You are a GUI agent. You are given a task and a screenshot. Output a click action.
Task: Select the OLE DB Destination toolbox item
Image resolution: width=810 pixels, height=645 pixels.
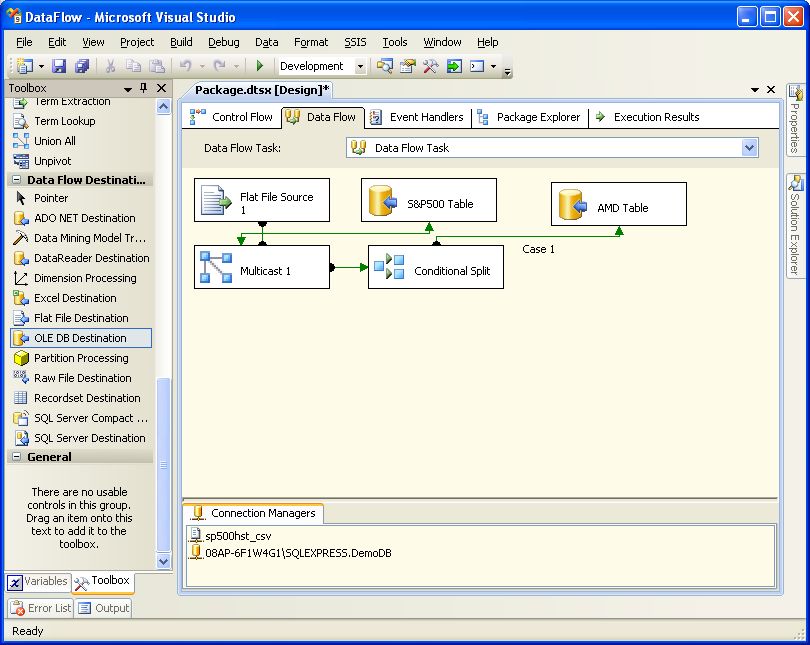click(80, 338)
